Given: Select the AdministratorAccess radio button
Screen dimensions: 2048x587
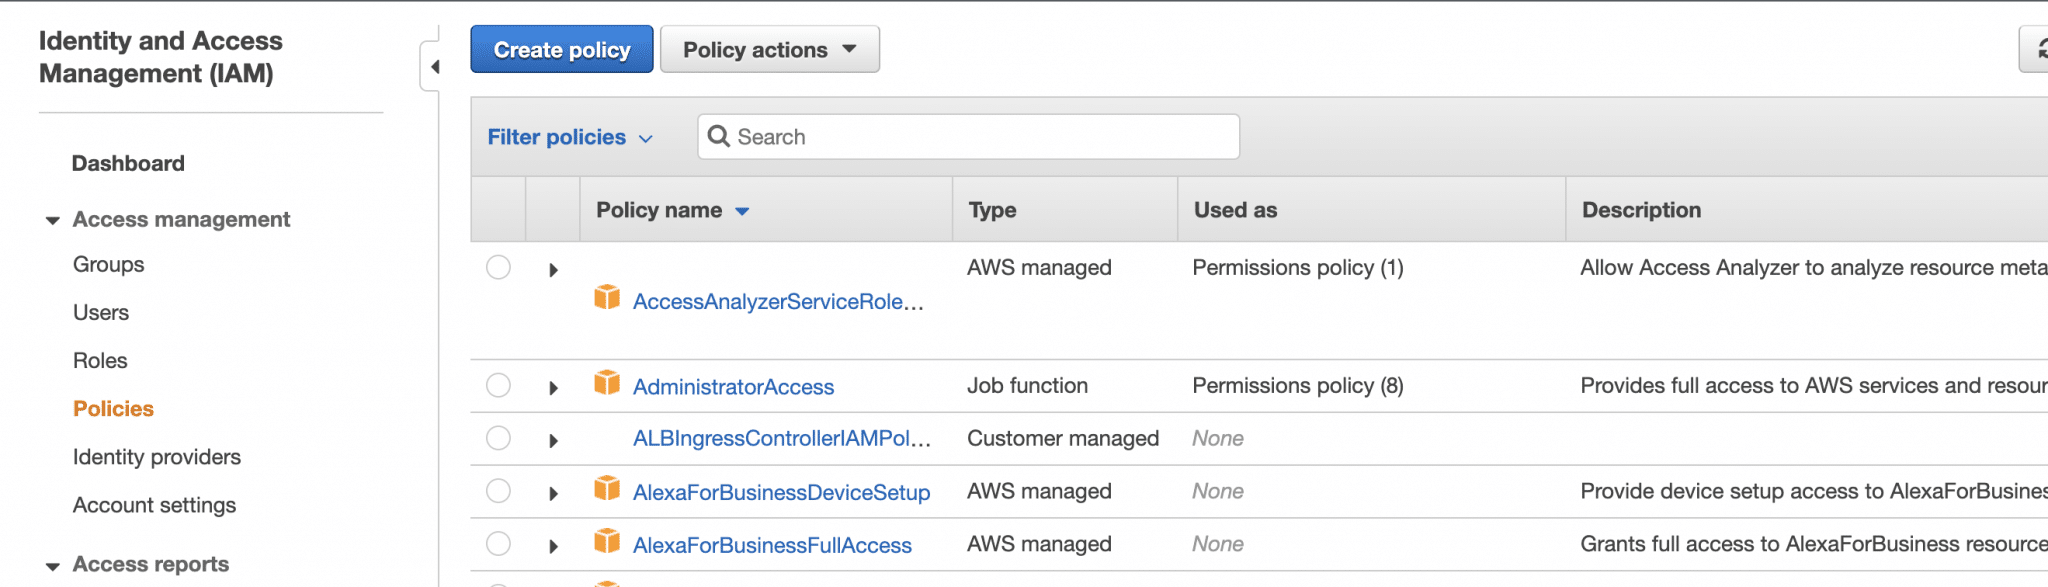Looking at the screenshot, I should 498,386.
